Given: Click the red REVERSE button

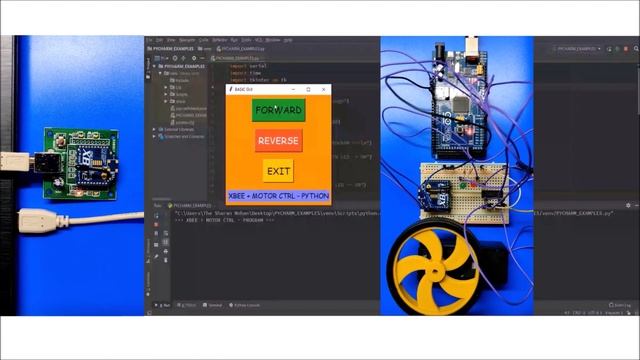Looking at the screenshot, I should (278, 141).
